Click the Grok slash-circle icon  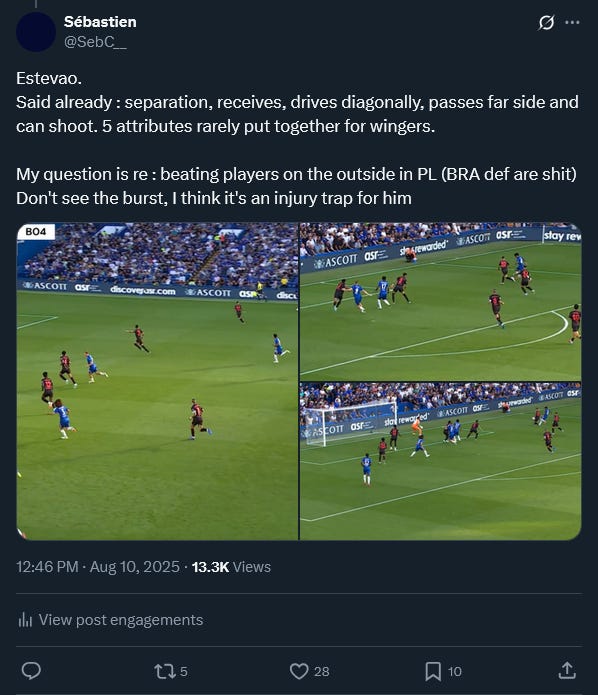click(x=546, y=22)
